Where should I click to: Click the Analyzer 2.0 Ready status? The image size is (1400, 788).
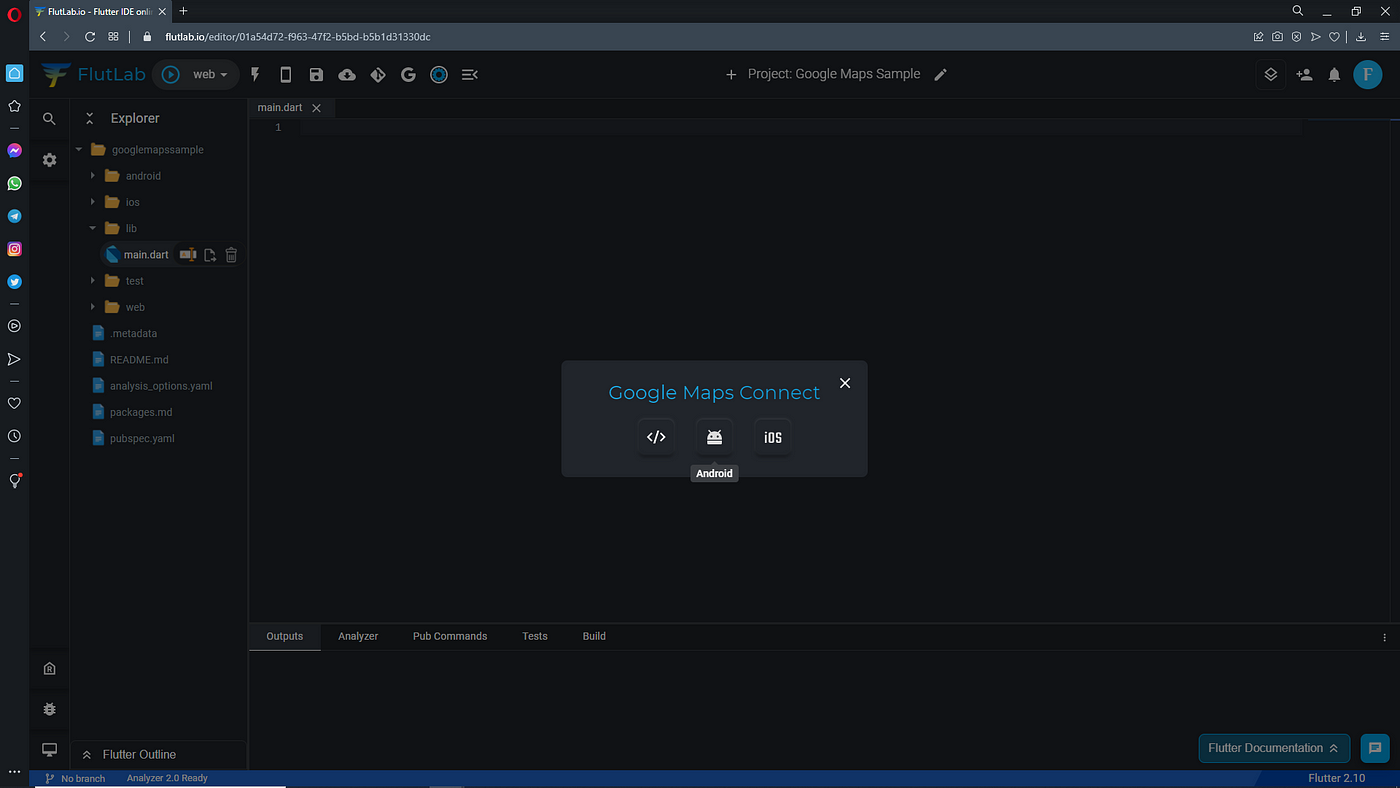pos(167,778)
